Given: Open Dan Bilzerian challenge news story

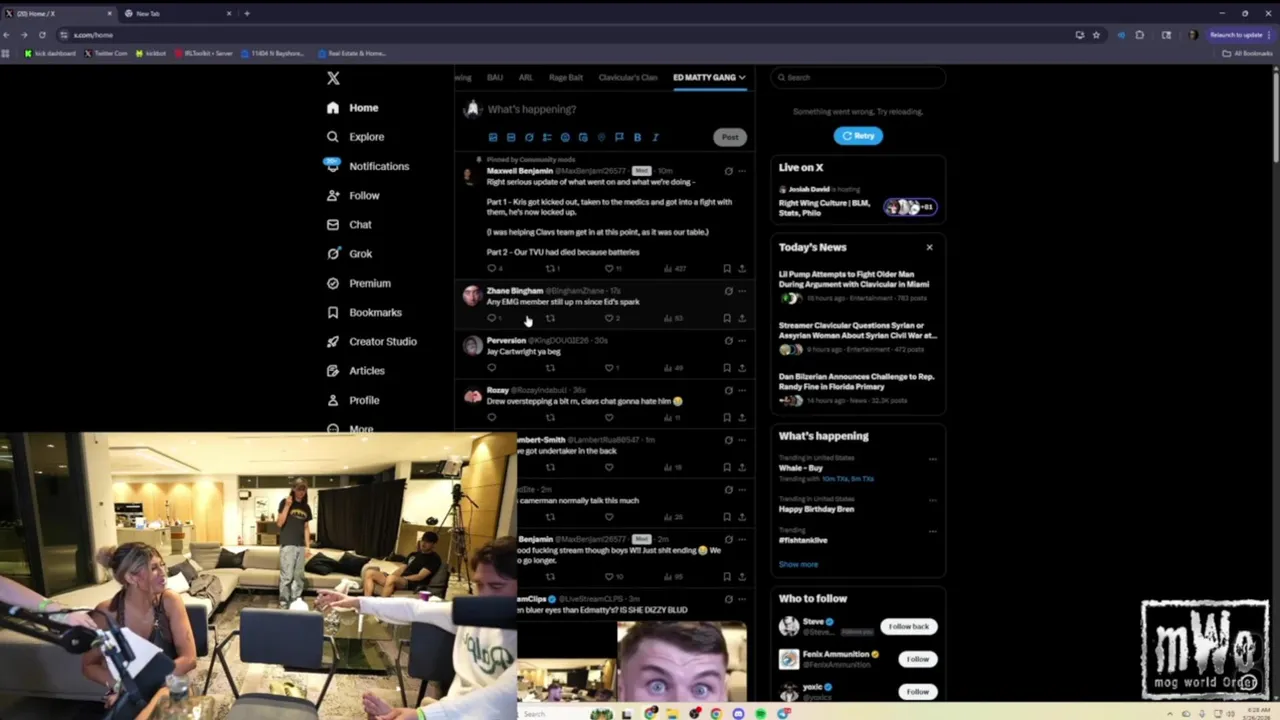Looking at the screenshot, I should [858, 389].
